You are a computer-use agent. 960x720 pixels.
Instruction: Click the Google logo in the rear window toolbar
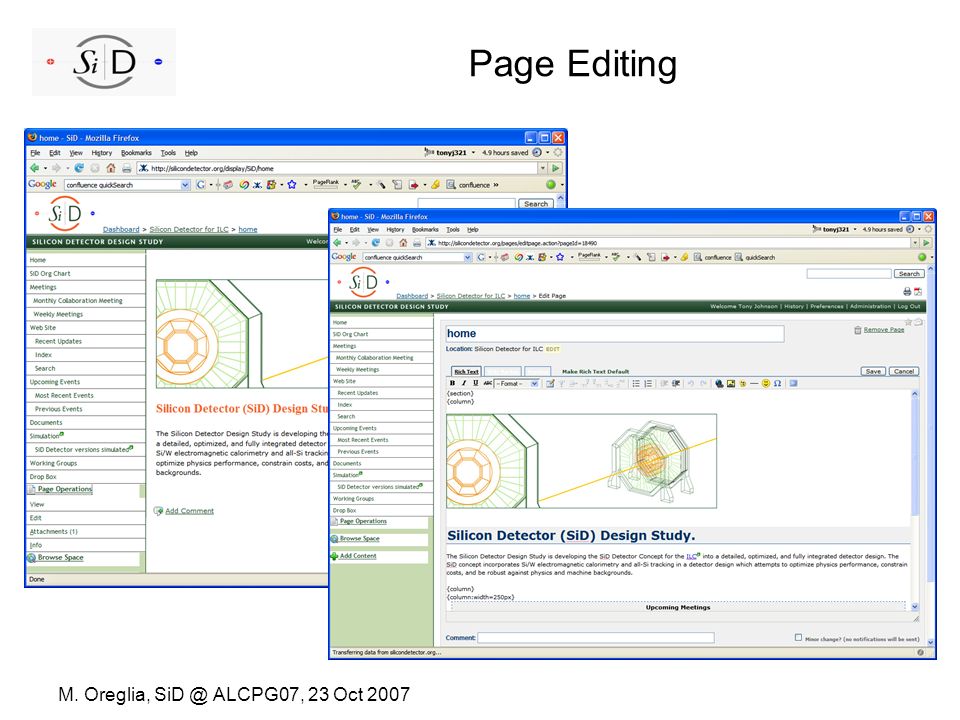(x=42, y=184)
